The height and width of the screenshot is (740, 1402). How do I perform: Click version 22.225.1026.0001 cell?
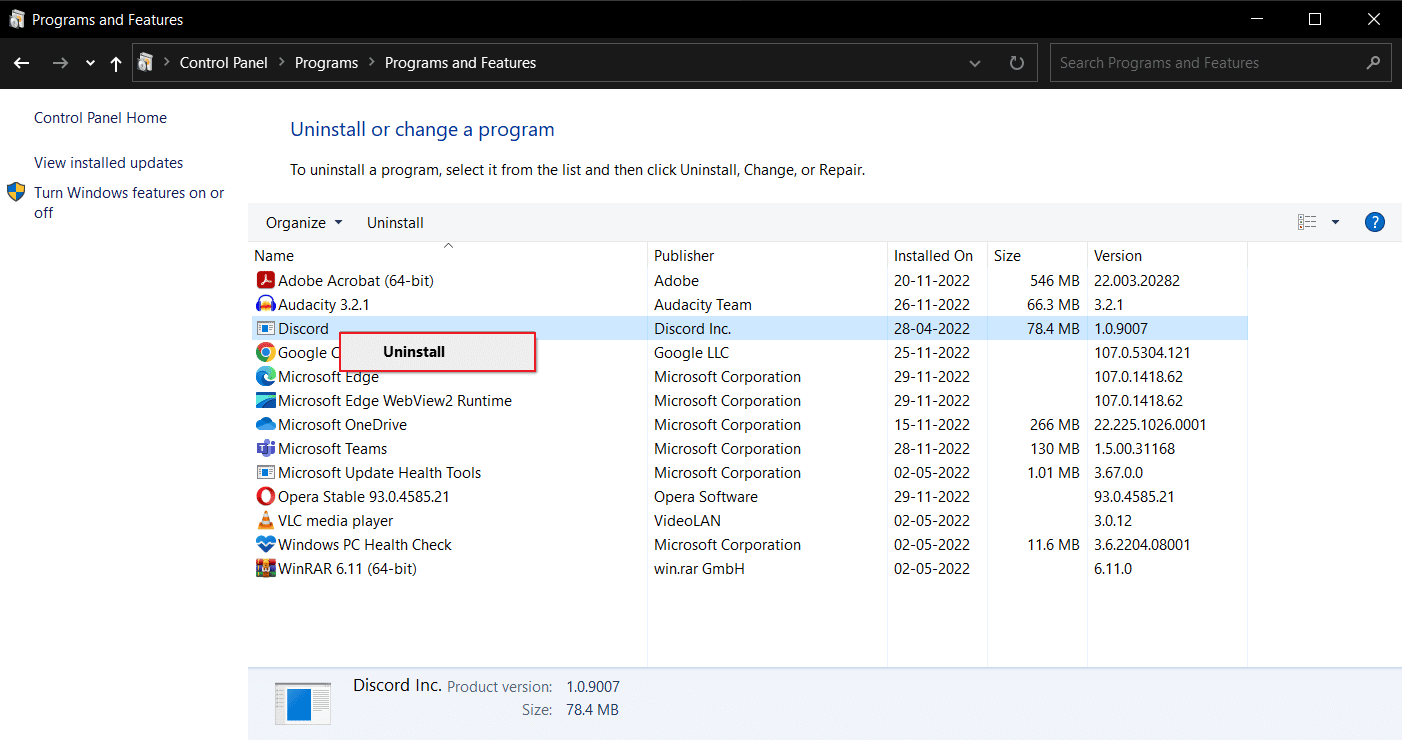(x=1150, y=425)
